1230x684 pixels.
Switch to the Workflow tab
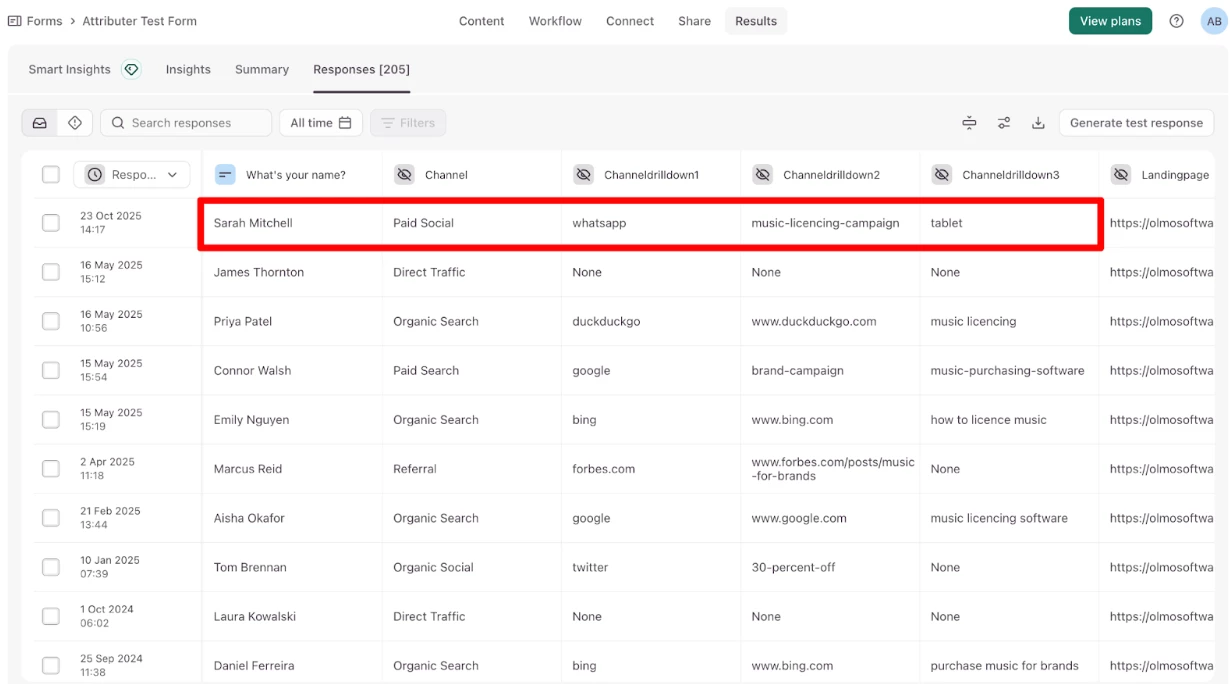(x=555, y=21)
